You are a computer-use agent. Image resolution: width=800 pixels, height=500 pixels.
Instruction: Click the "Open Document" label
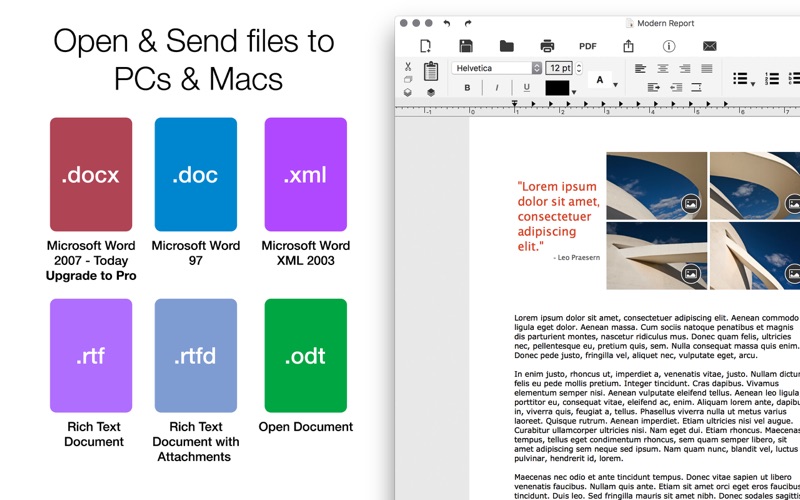306,427
